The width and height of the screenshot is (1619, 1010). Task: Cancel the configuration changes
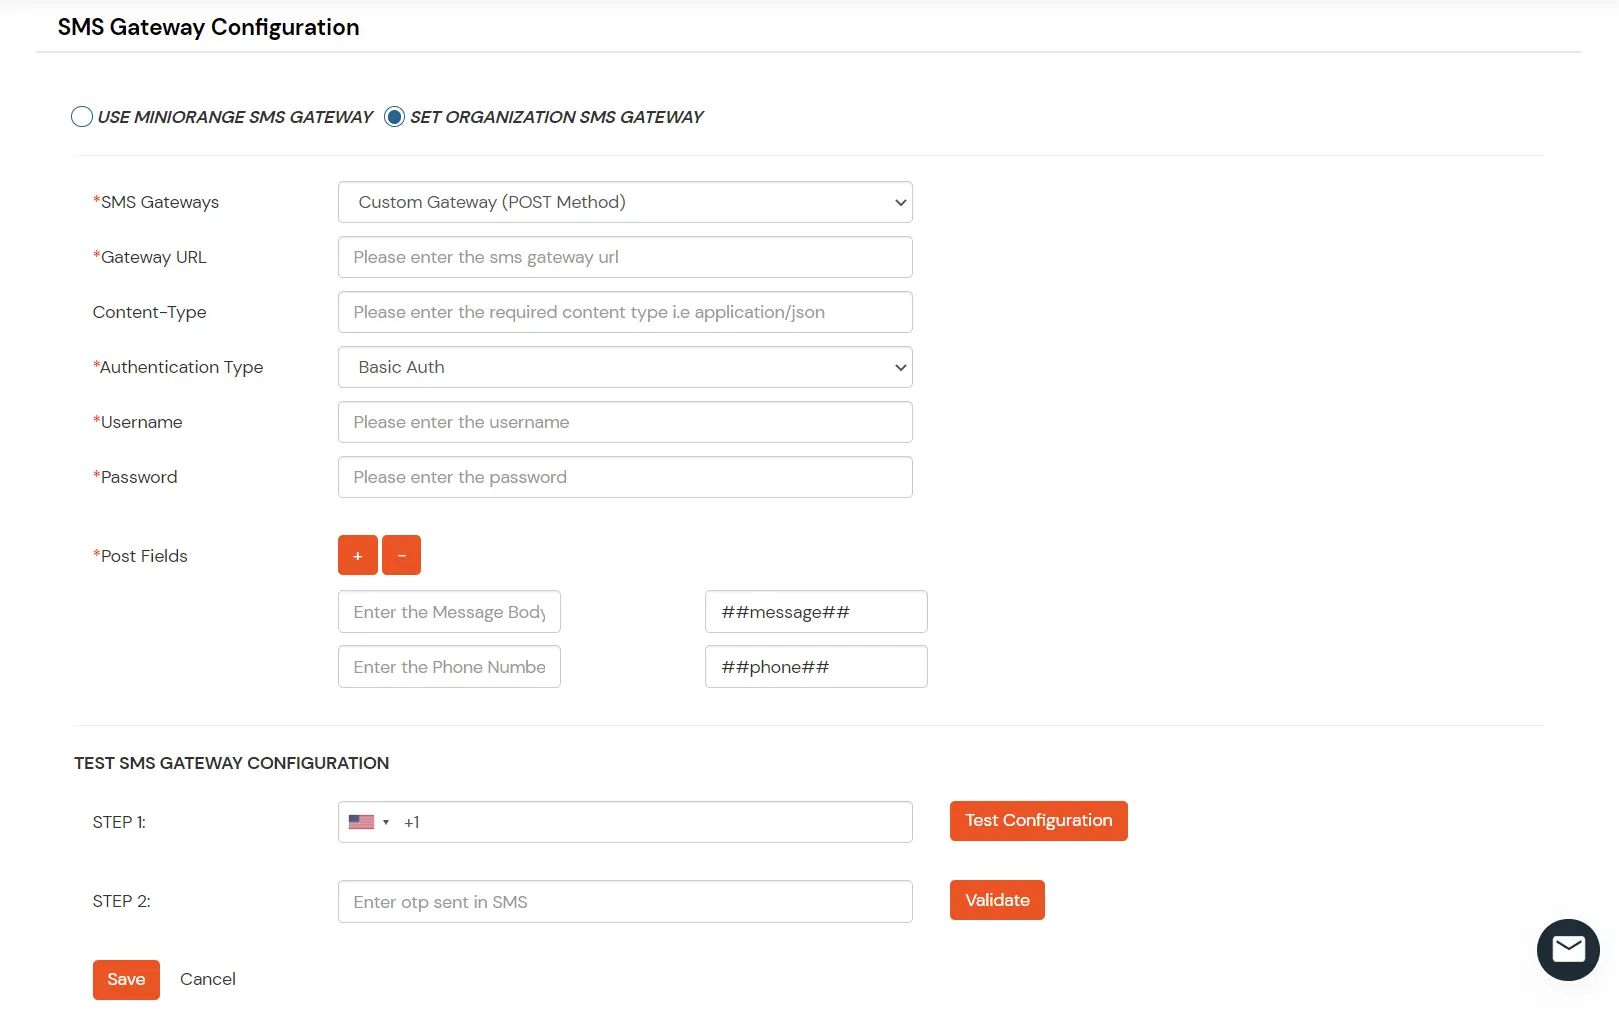click(x=207, y=979)
